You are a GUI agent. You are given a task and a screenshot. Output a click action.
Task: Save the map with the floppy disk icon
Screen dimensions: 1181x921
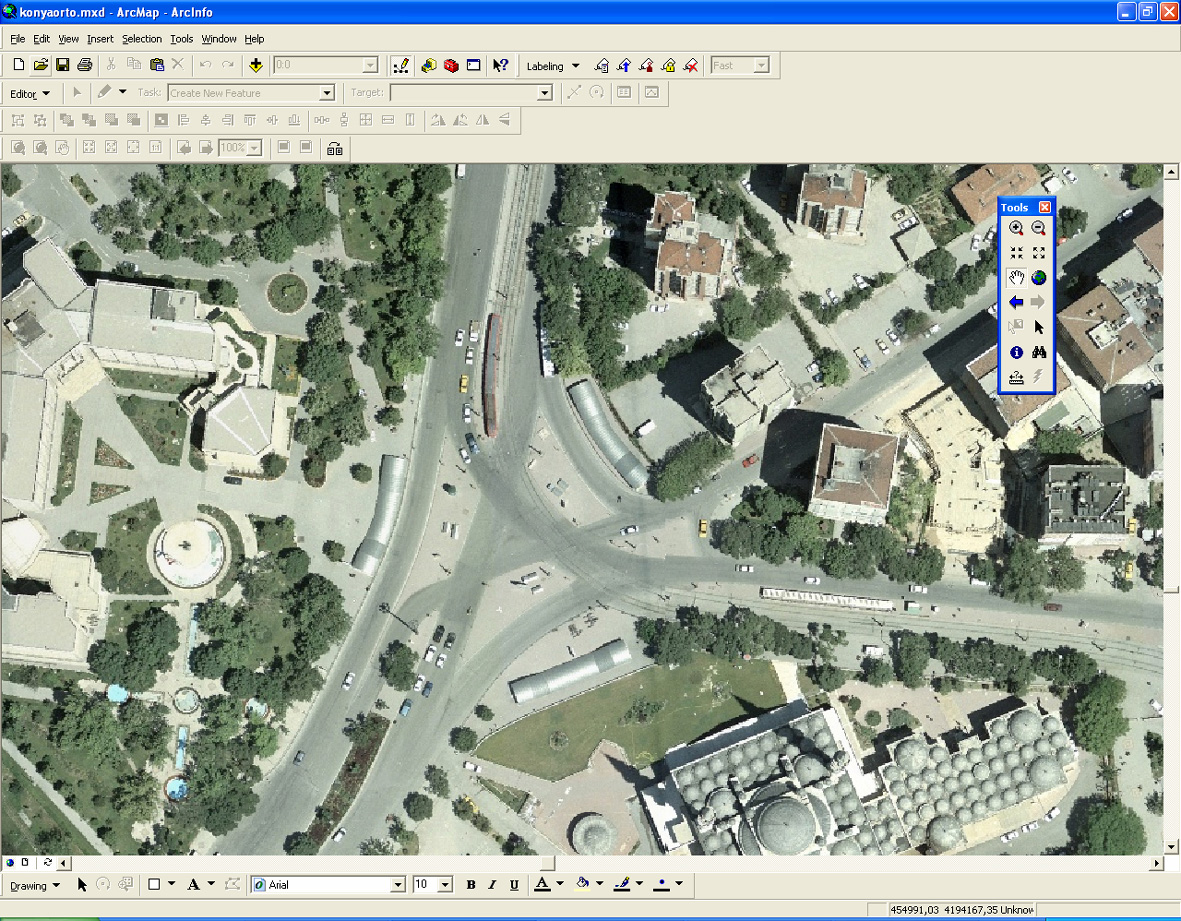point(63,65)
